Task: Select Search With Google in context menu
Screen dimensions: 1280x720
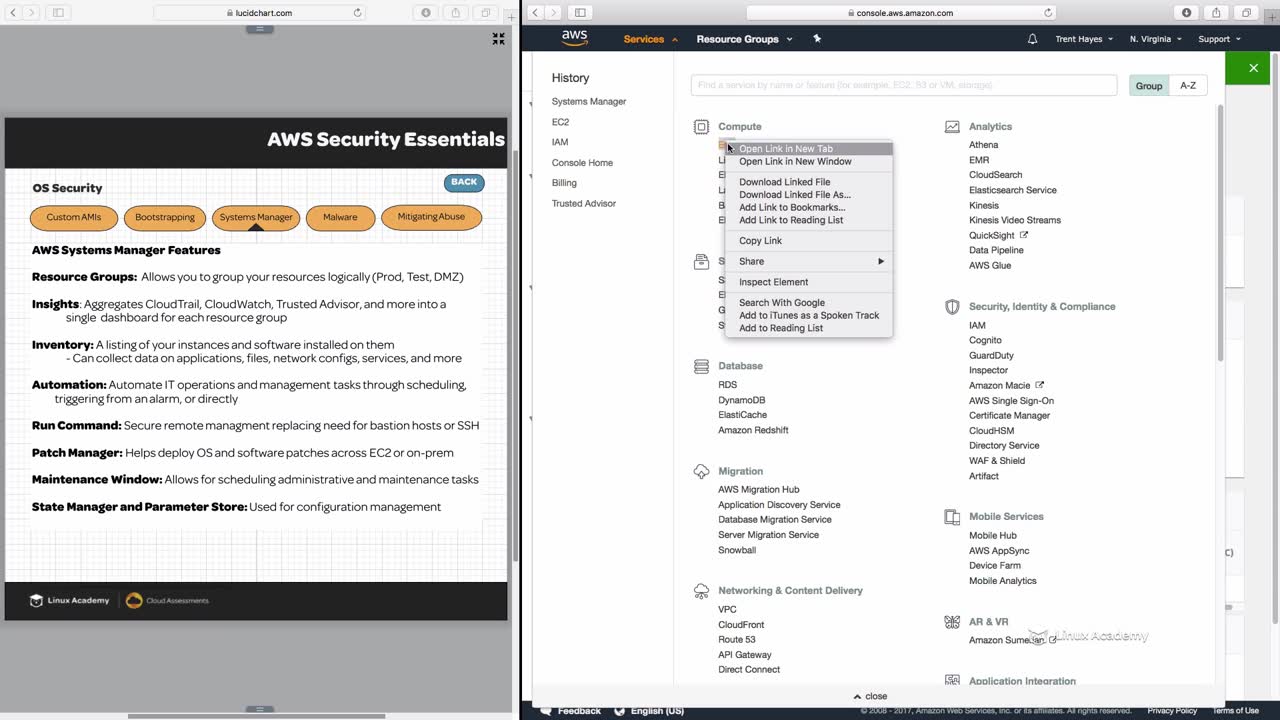Action: click(x=809, y=303)
